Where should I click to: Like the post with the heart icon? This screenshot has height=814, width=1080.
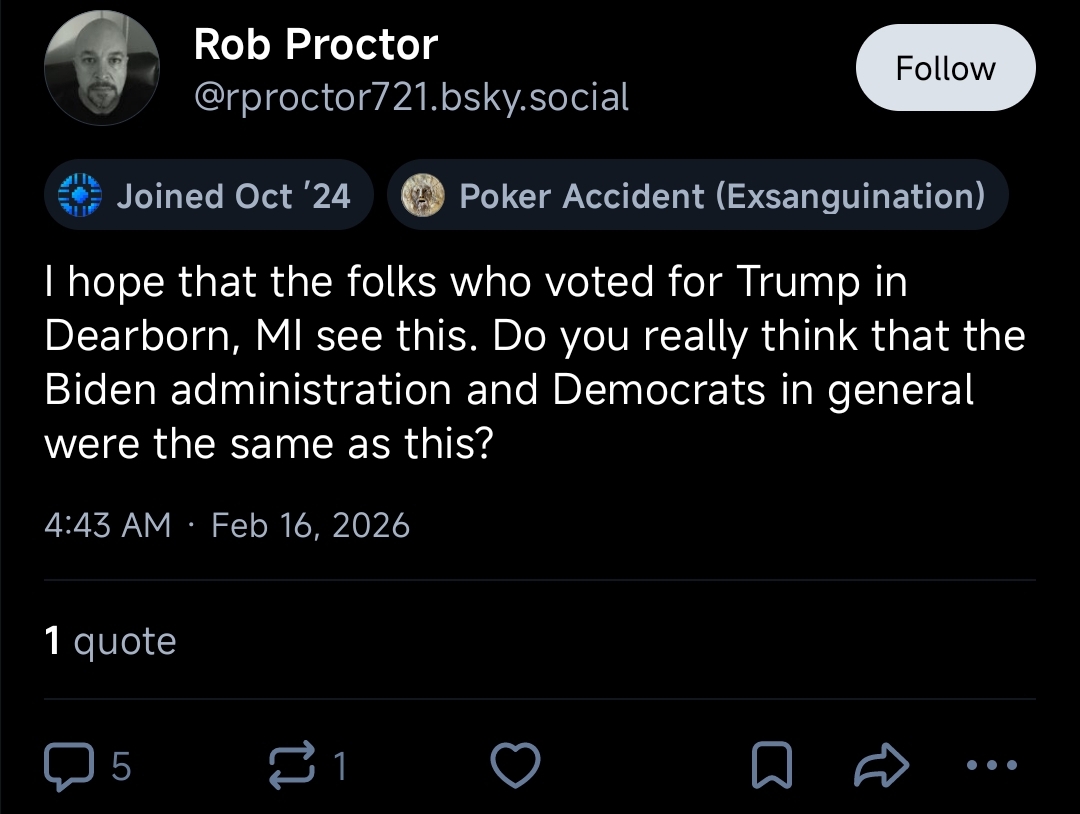click(x=517, y=766)
